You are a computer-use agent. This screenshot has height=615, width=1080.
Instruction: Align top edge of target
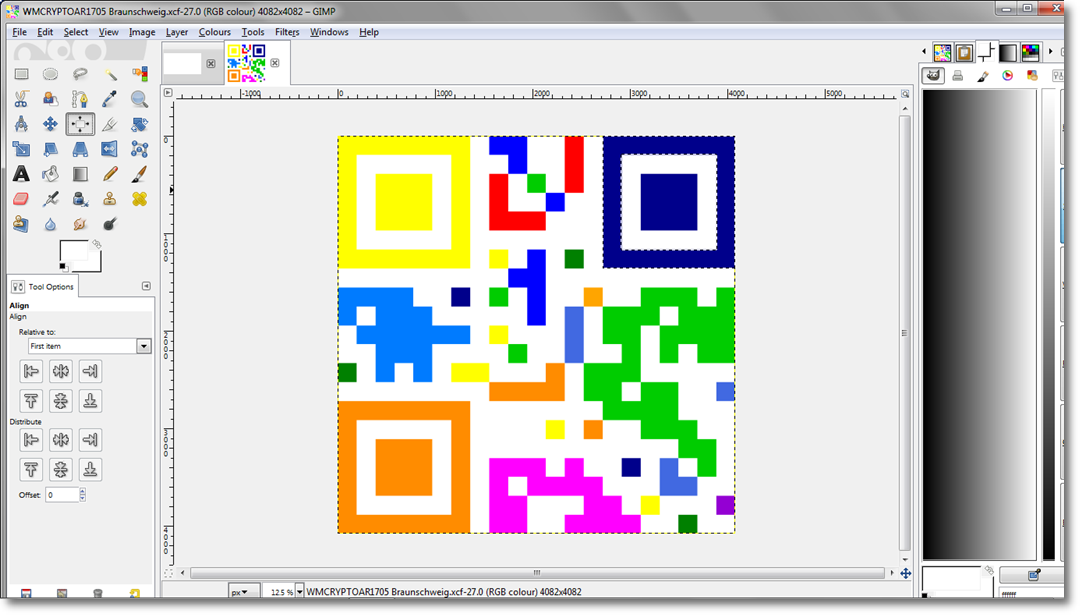[x=31, y=401]
